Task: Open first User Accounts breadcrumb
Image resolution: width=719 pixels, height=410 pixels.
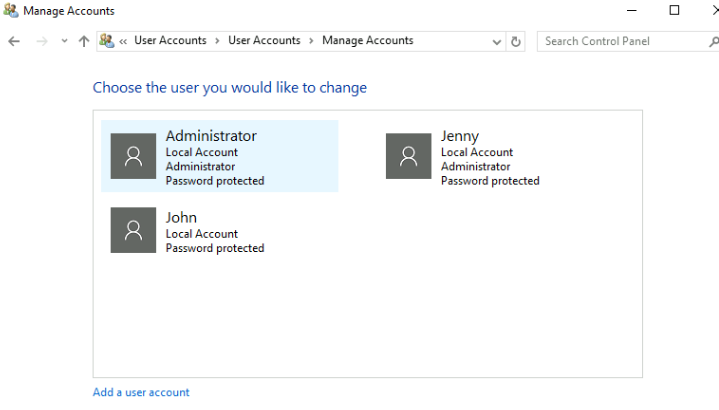Action: point(170,40)
